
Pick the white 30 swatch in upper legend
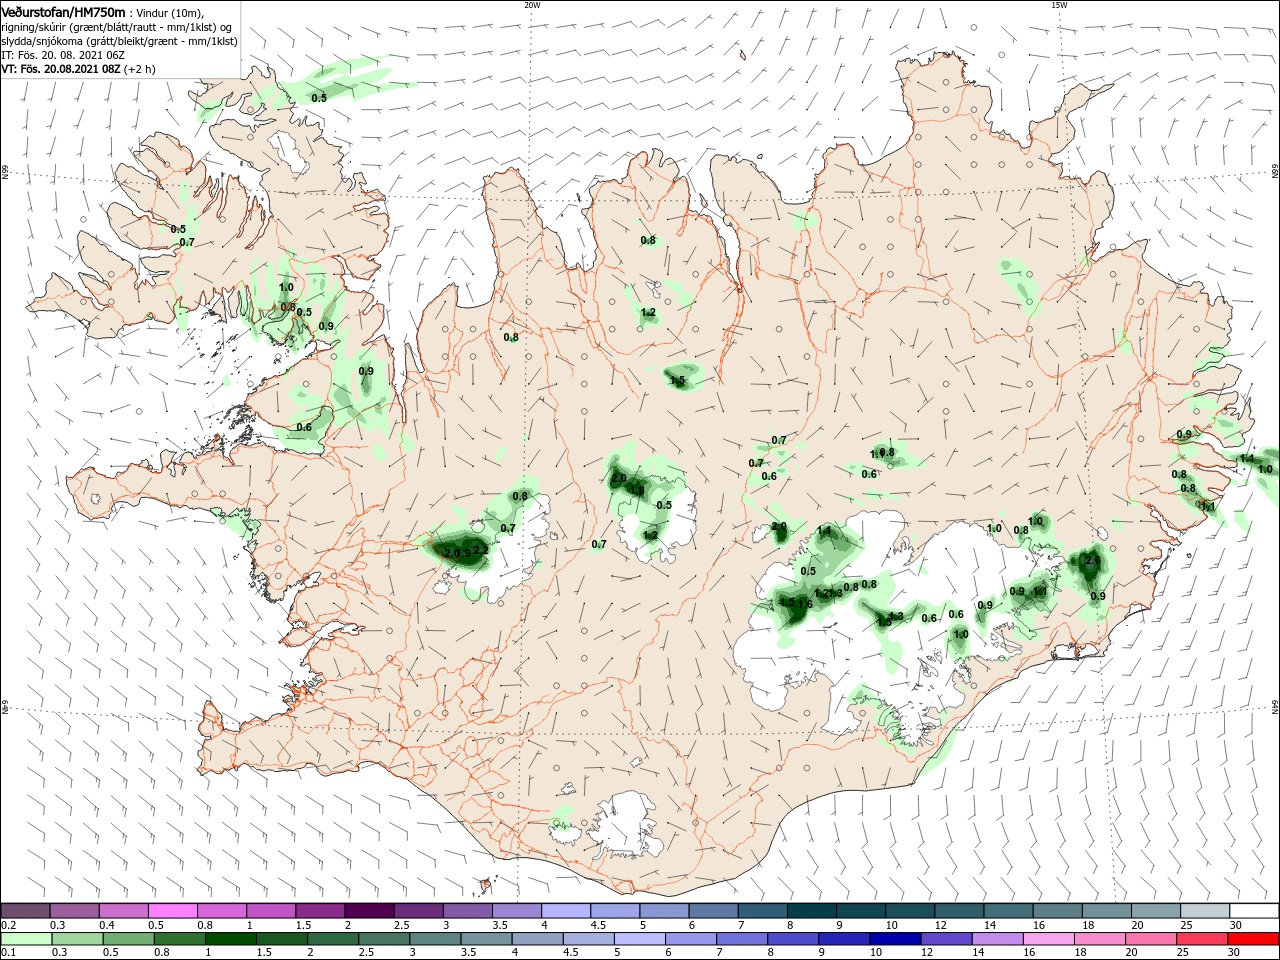[1254, 911]
